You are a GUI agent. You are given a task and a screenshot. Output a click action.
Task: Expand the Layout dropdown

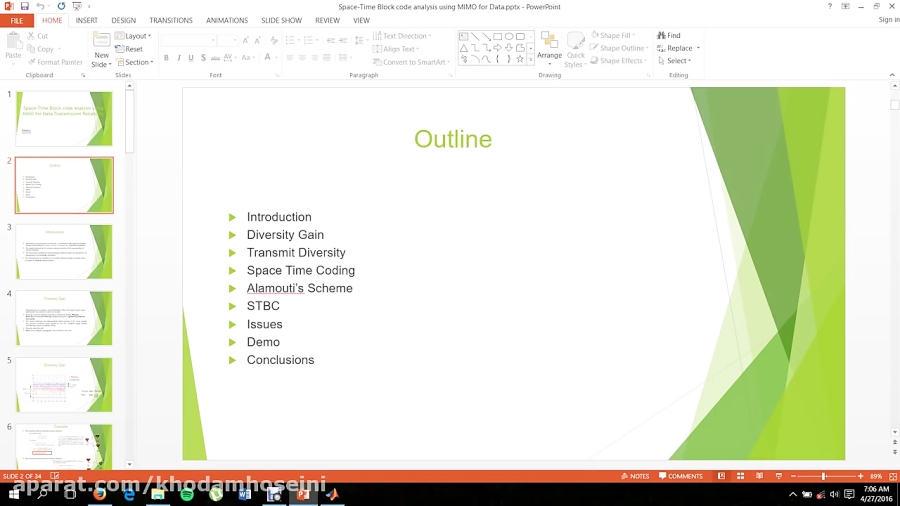(x=137, y=36)
